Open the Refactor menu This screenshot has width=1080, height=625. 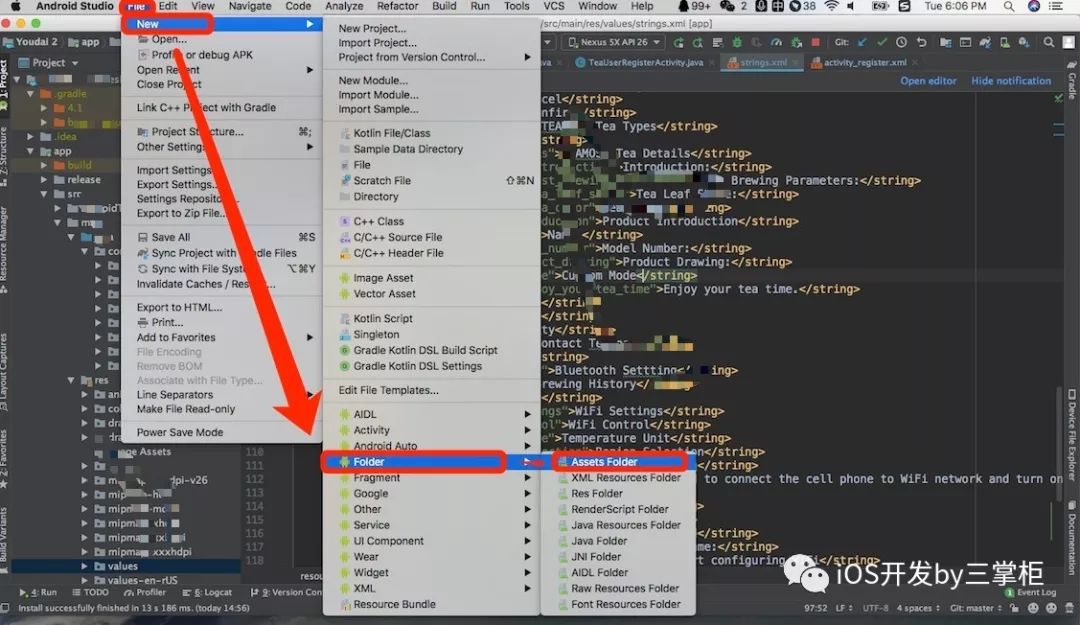pos(397,6)
